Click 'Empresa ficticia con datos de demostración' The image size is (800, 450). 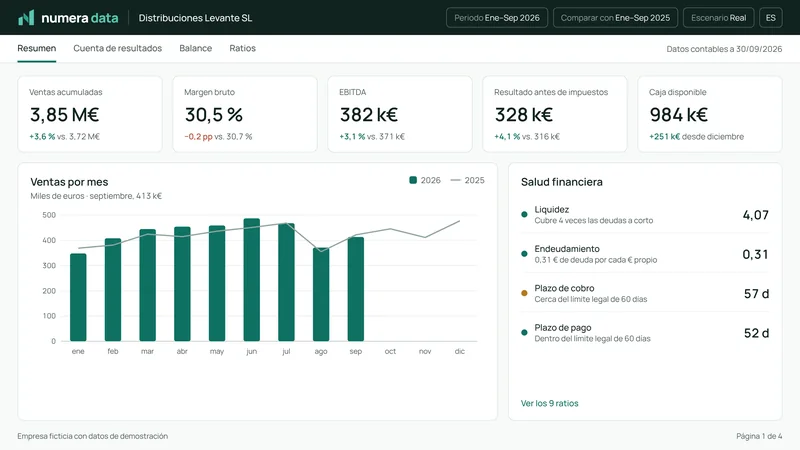[x=92, y=436]
